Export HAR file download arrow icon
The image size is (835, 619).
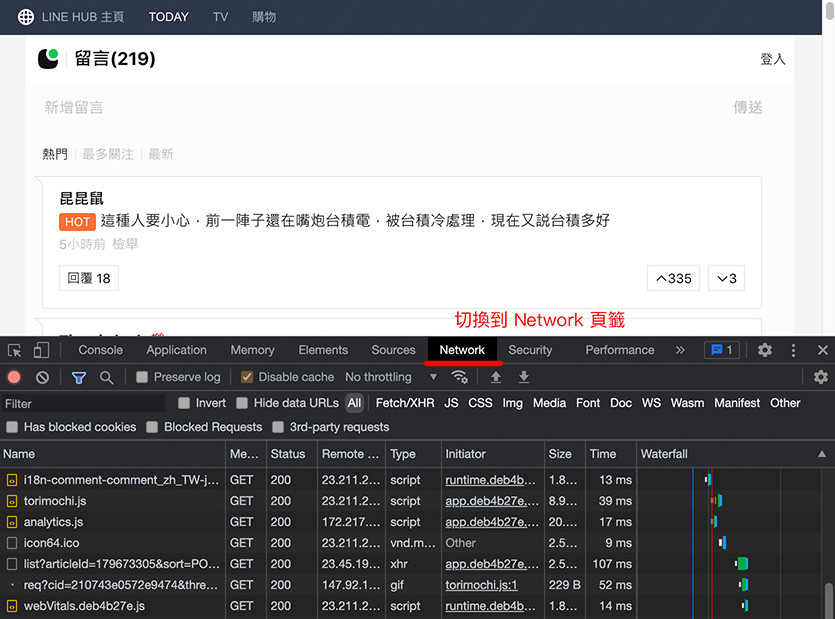pos(524,377)
